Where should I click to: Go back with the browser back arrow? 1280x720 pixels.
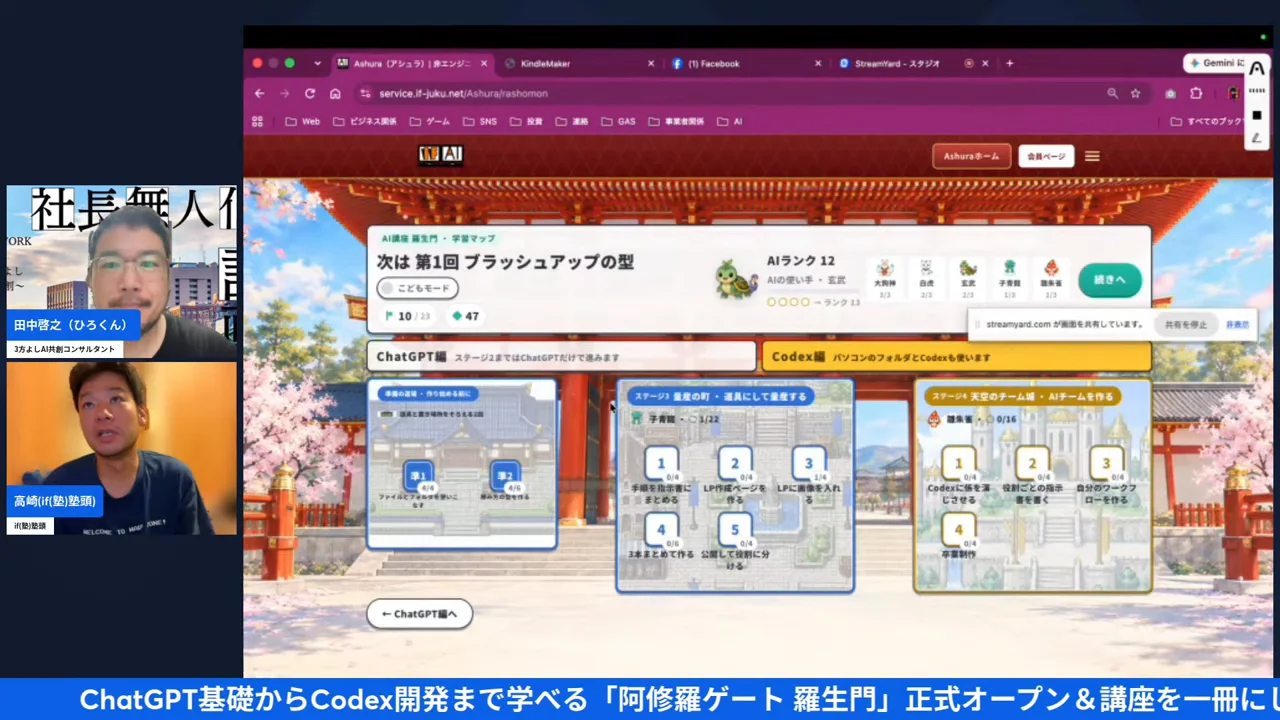(260, 93)
